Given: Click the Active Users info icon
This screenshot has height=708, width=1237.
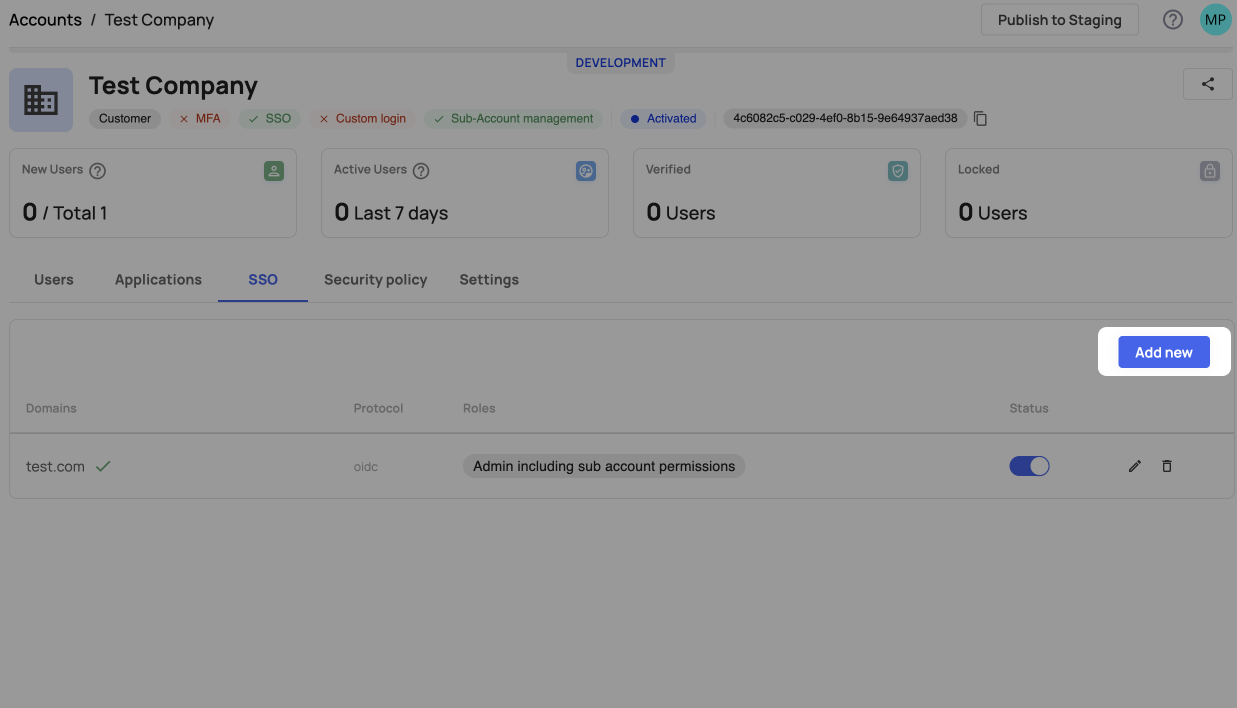Looking at the screenshot, I should tap(421, 170).
